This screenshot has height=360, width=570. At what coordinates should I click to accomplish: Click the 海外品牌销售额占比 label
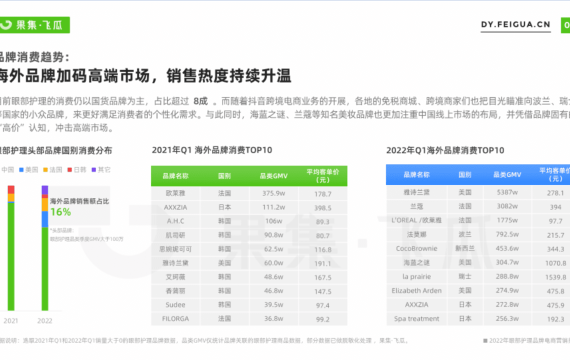79,201
